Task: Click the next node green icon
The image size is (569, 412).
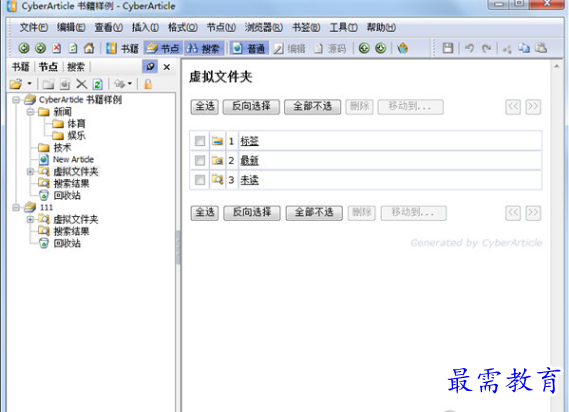Action: (381, 48)
